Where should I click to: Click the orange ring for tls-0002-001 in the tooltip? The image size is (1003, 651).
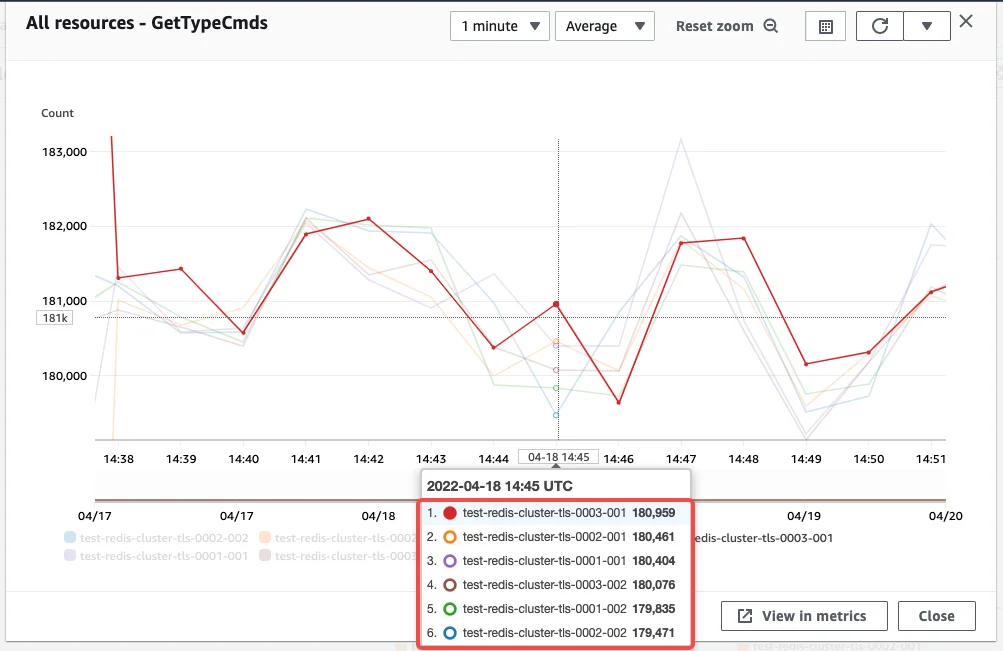(450, 537)
